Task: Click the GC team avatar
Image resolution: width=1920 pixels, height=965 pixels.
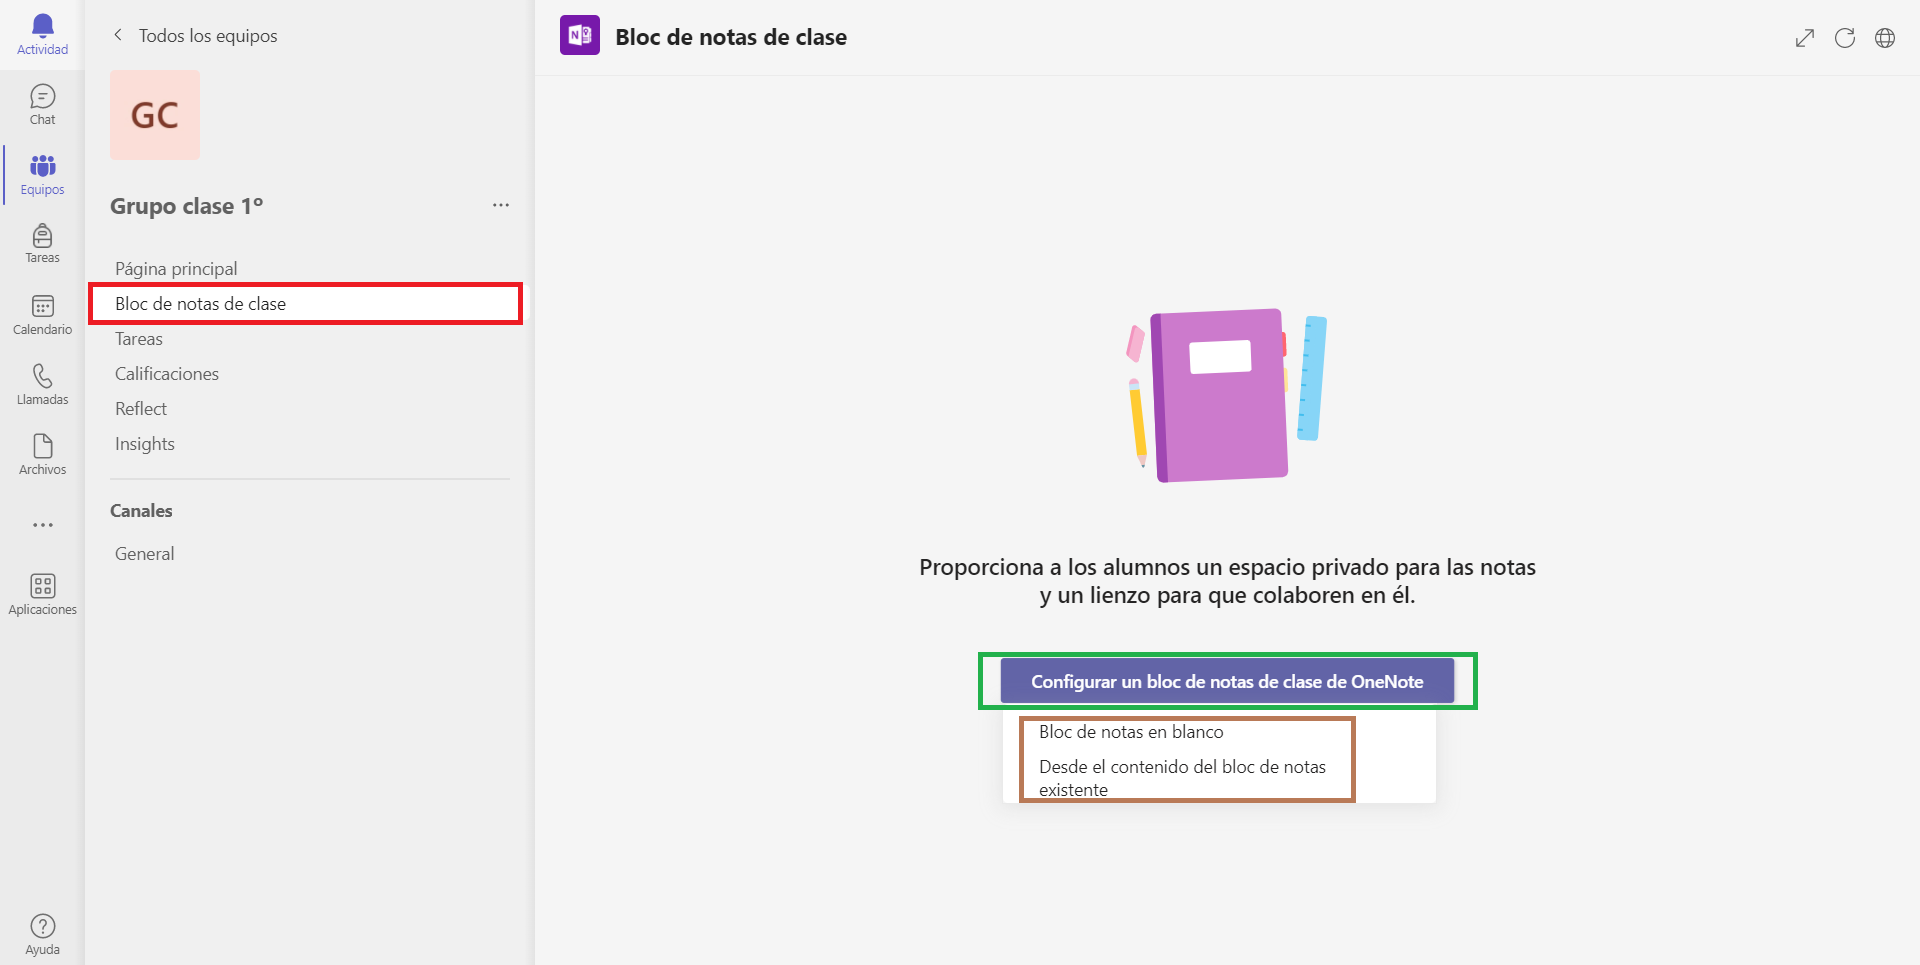Action: click(x=155, y=115)
